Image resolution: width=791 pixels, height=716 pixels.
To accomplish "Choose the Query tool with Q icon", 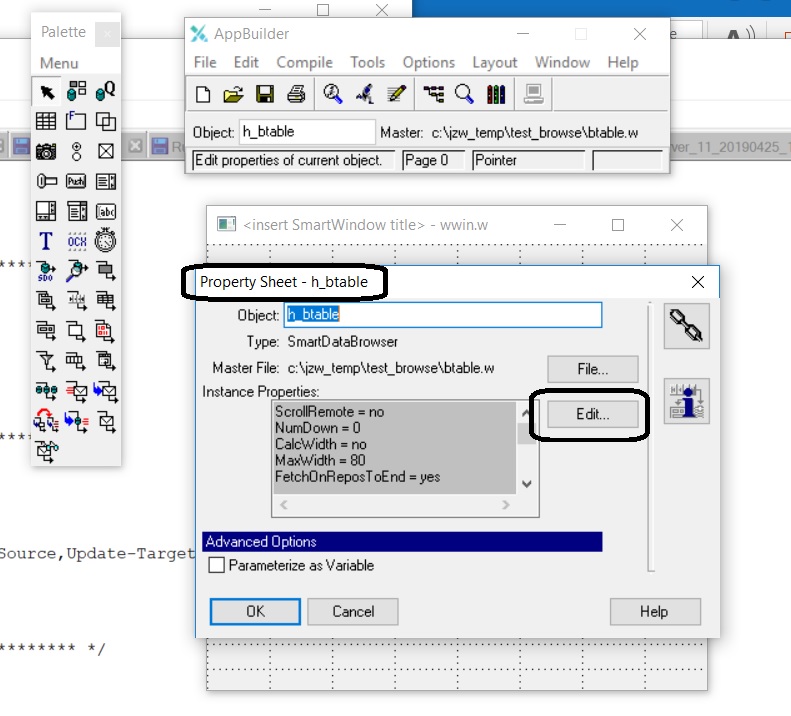I will (x=106, y=91).
